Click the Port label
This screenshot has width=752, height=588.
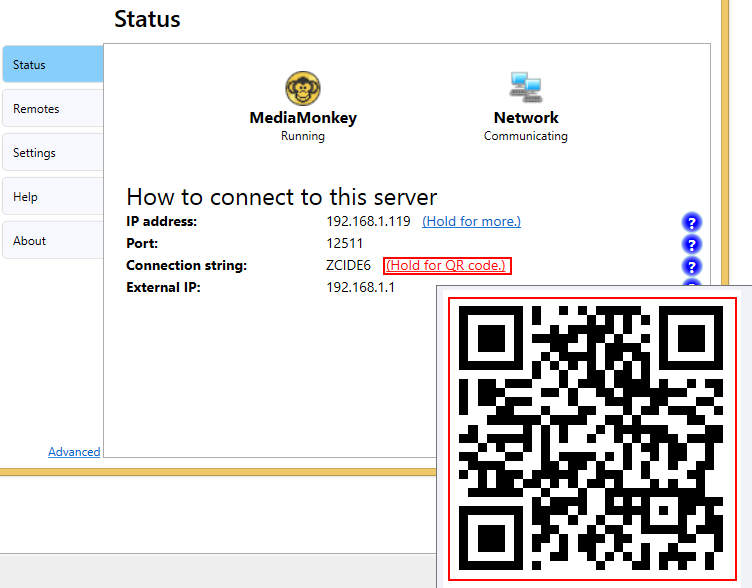click(x=142, y=243)
